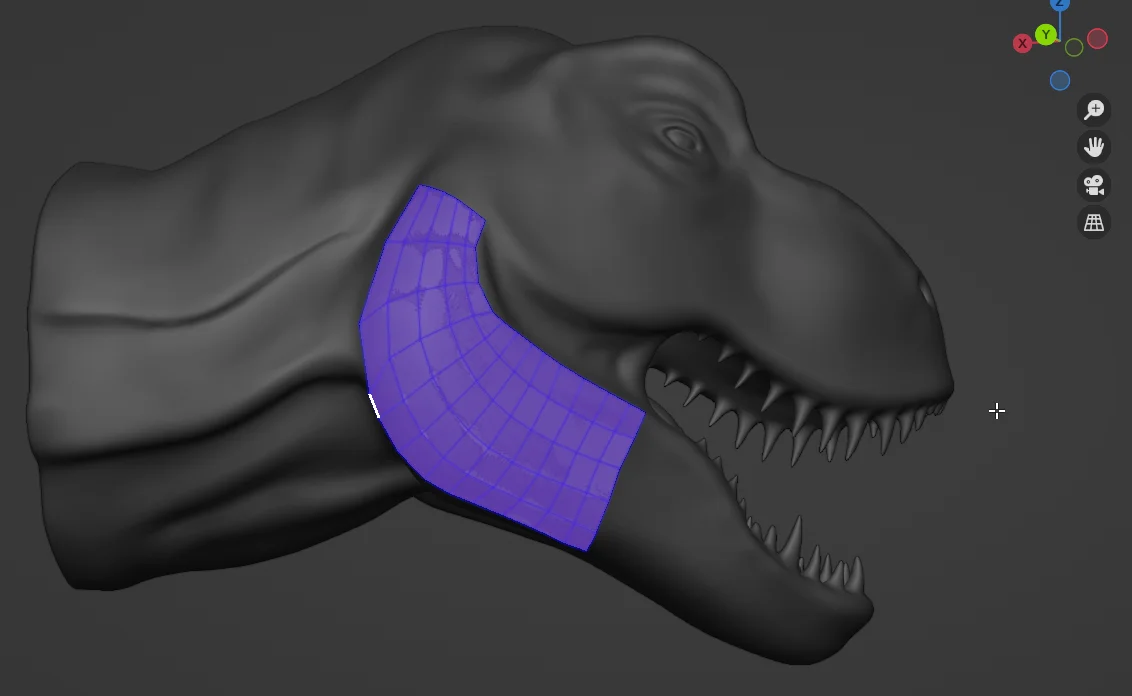Click the red X axis on the gizmo
Screen dimensions: 1132x696
point(1022,44)
